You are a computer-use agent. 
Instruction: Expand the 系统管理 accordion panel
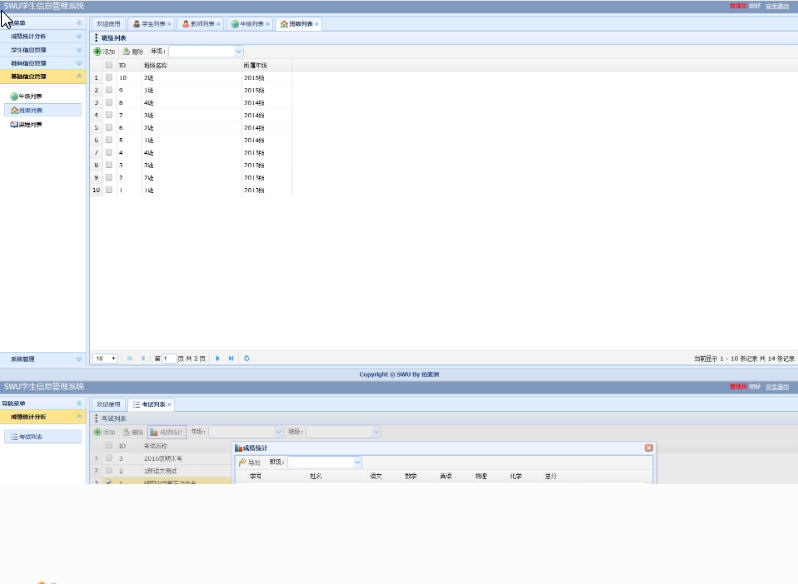coord(79,359)
